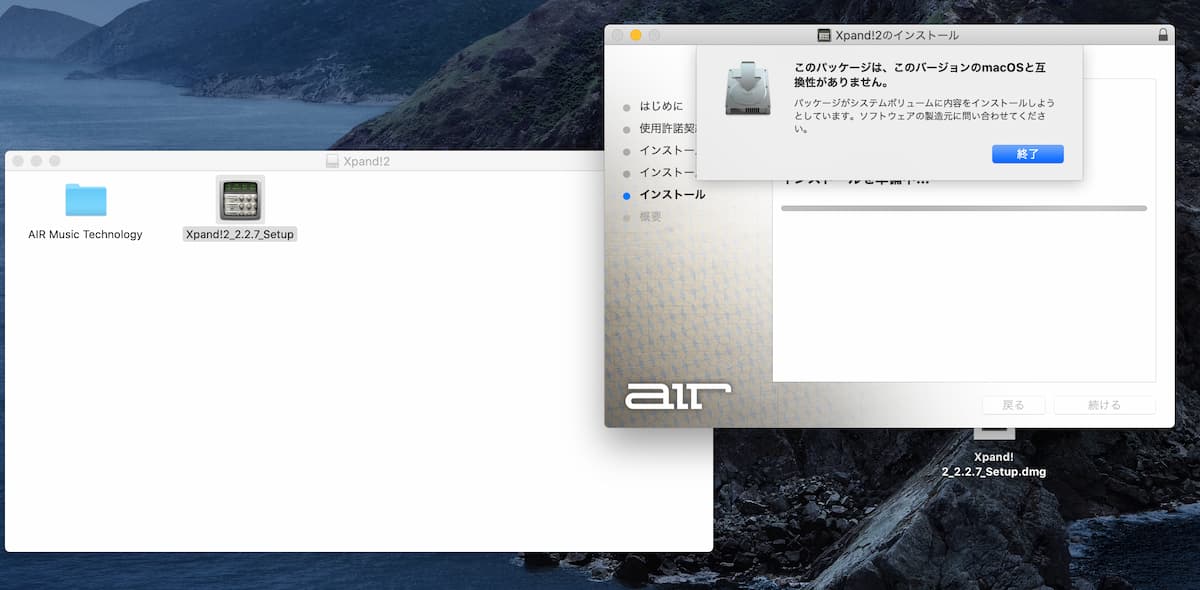Screen dimensions: 1200x590
Task: Click the AIR logo in the installer
Action: click(678, 396)
